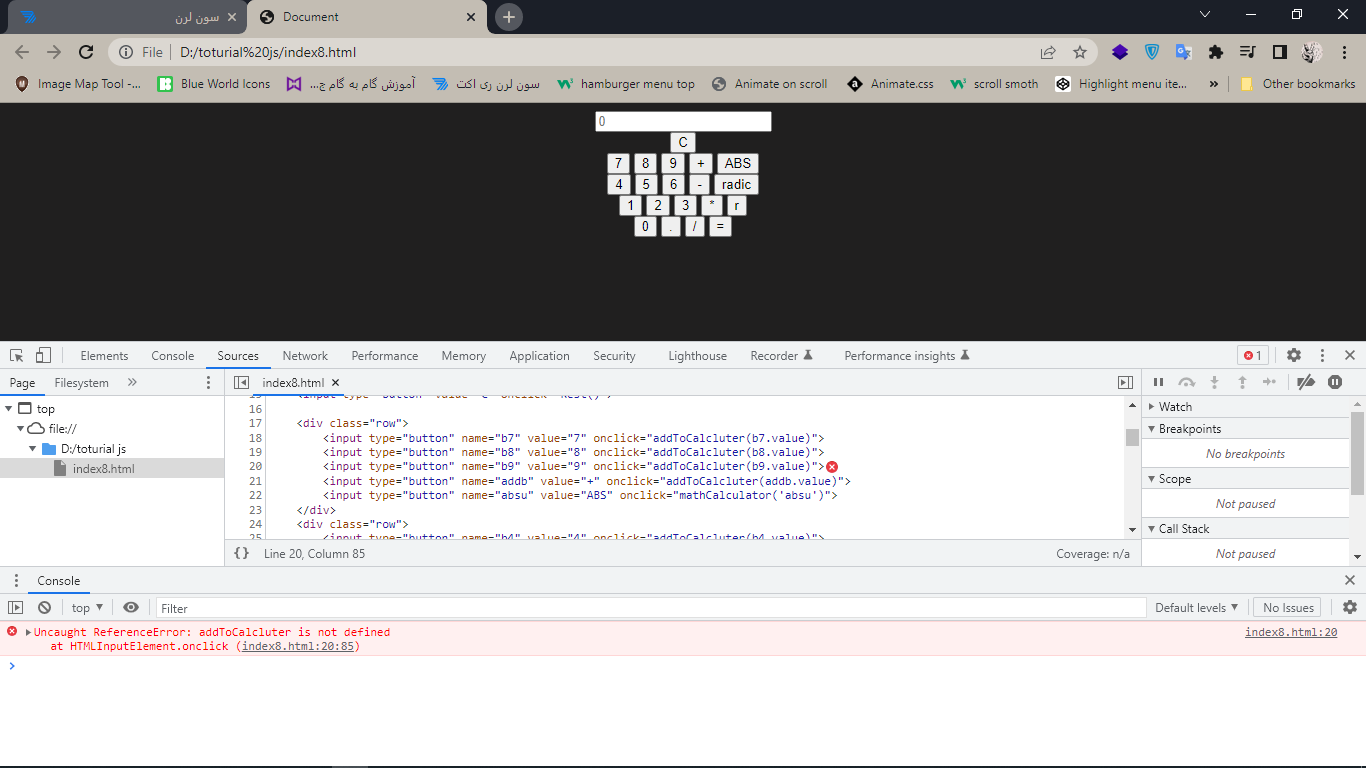This screenshot has width=1366, height=768.
Task: Open the console drawer three-dot menu
Action: click(x=15, y=580)
